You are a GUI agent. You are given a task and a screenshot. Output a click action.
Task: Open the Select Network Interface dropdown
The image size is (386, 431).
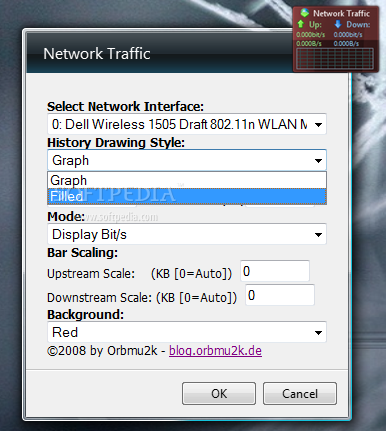[x=187, y=124]
